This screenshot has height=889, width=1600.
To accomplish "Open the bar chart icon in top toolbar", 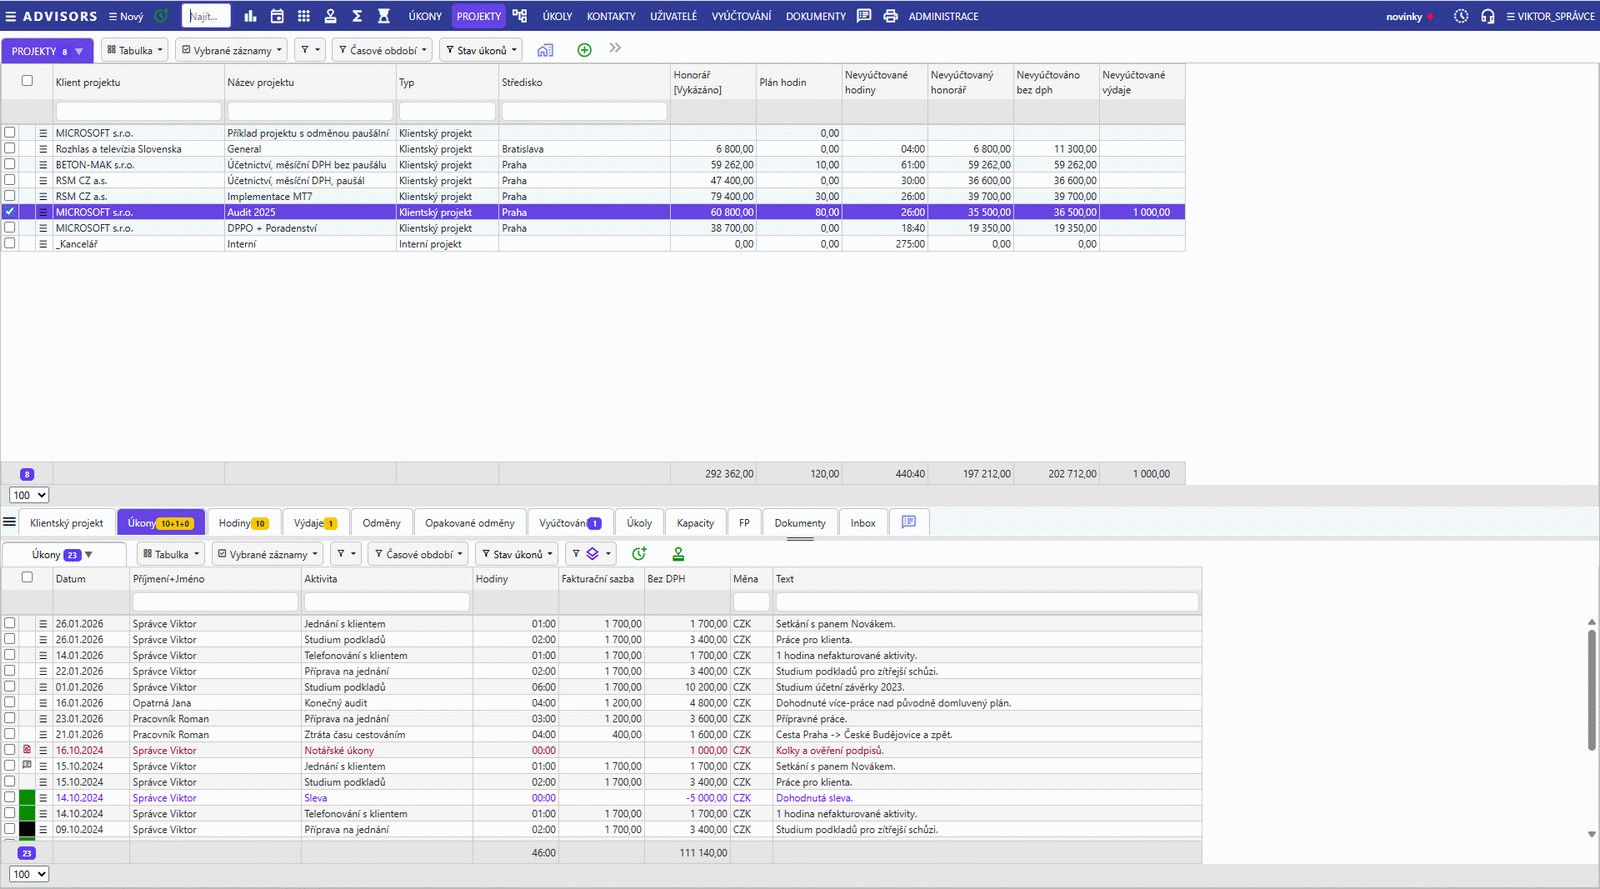I will coord(250,16).
